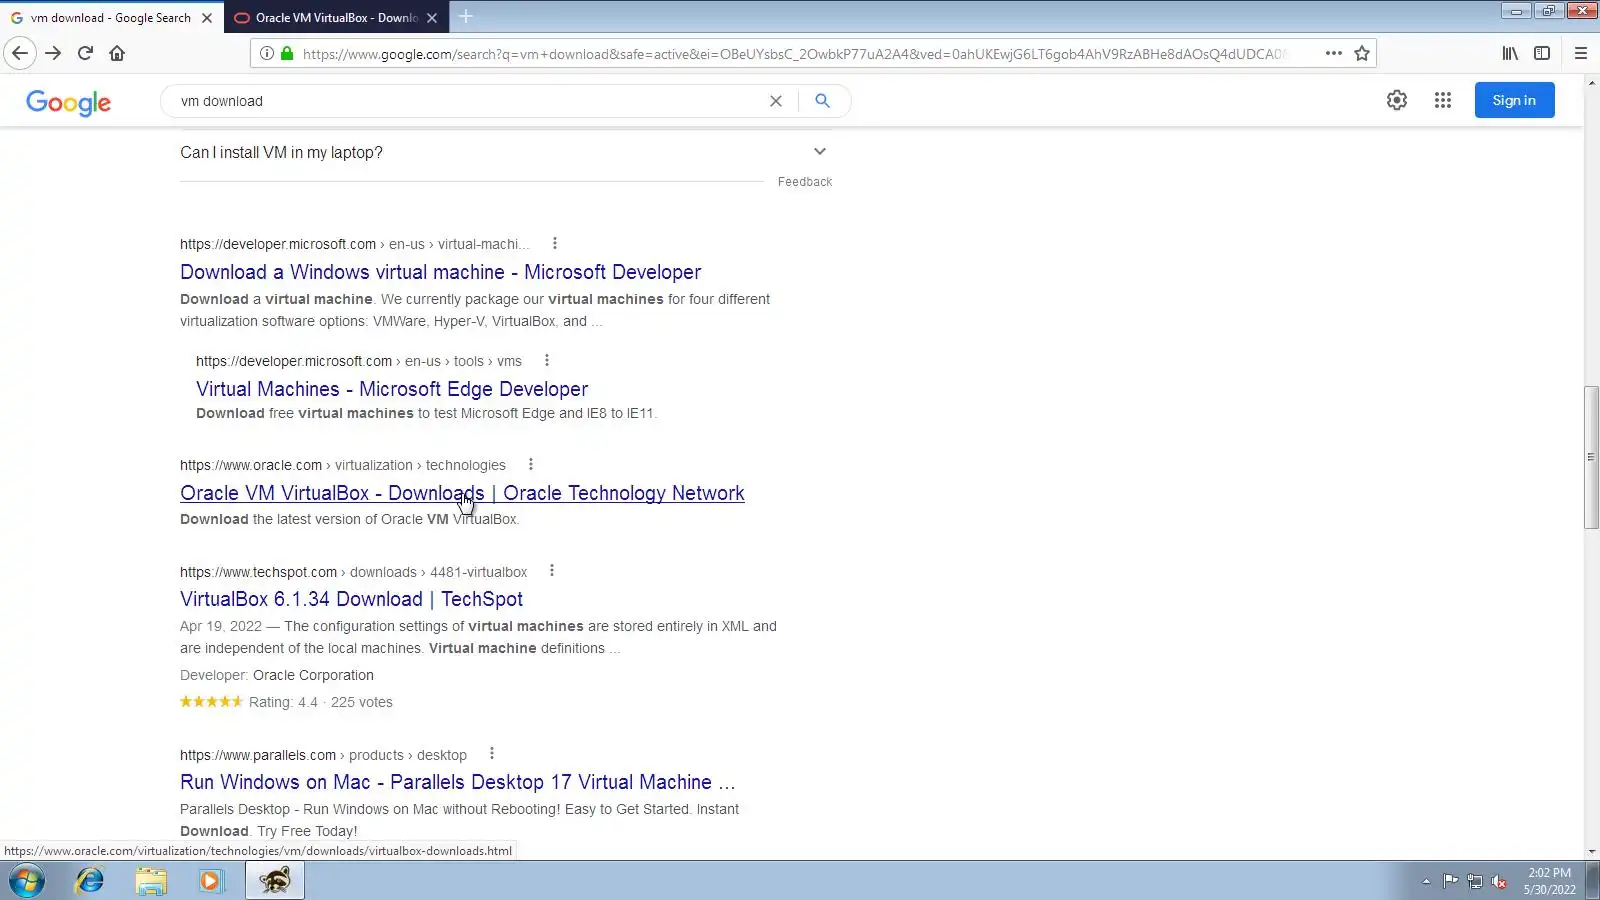Go back to the previous page
The image size is (1600, 900).
(x=20, y=53)
